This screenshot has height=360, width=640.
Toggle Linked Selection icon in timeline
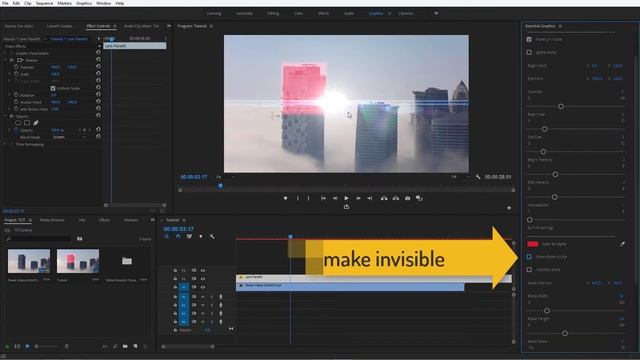pyautogui.click(x=189, y=236)
